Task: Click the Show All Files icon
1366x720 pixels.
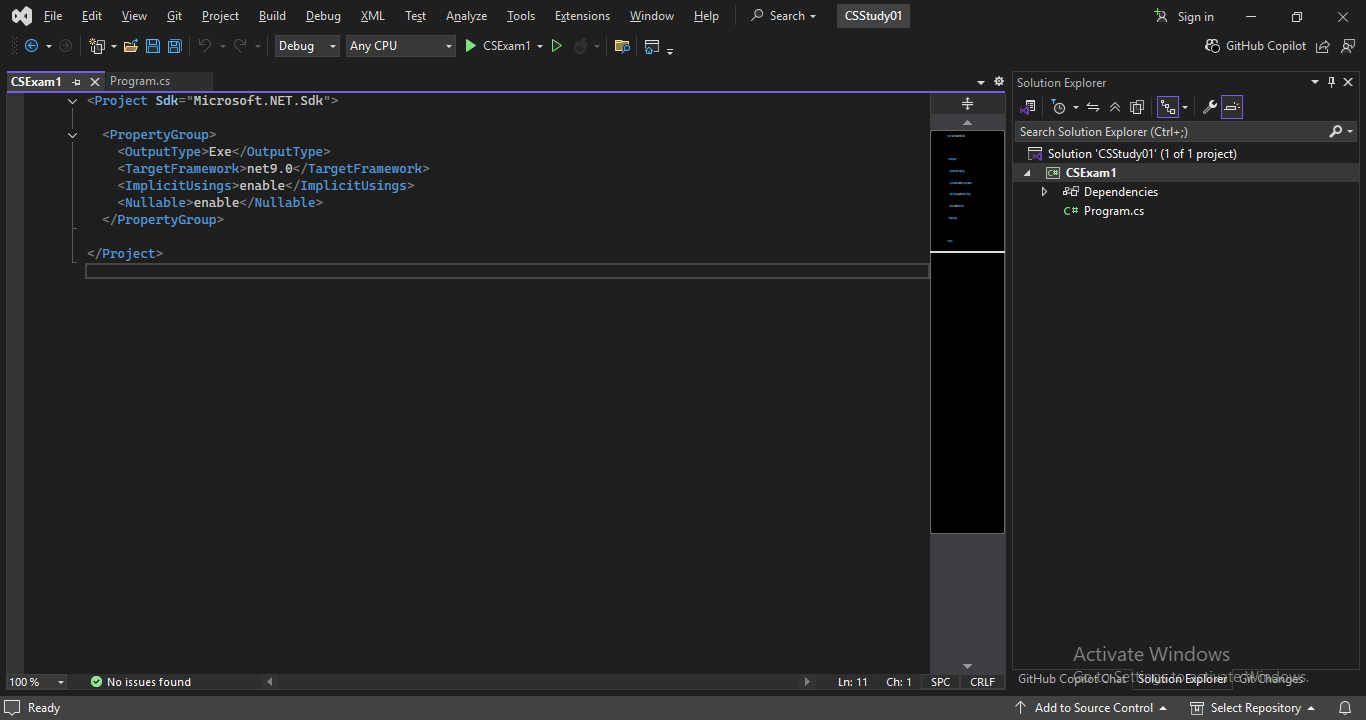Action: pyautogui.click(x=1137, y=107)
